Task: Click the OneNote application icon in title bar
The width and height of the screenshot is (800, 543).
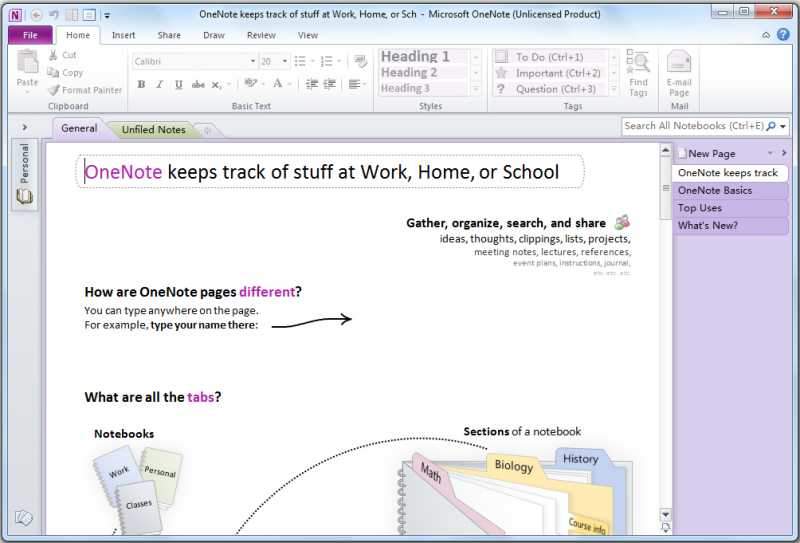Action: [15, 15]
